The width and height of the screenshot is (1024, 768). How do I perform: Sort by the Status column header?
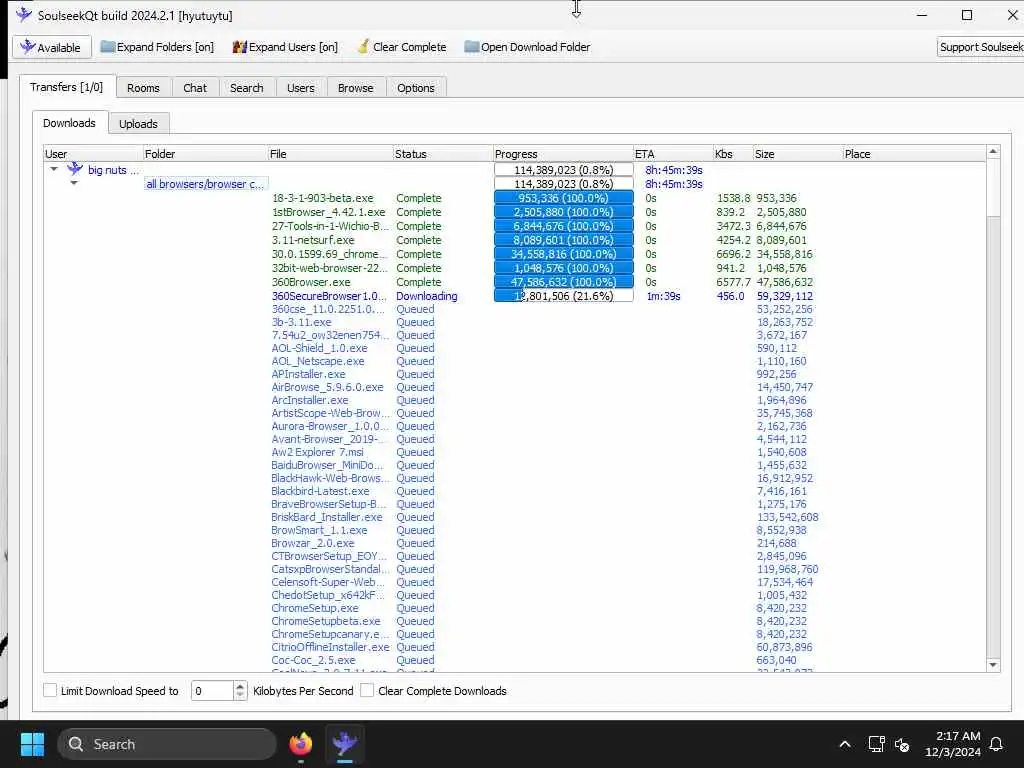(x=443, y=153)
